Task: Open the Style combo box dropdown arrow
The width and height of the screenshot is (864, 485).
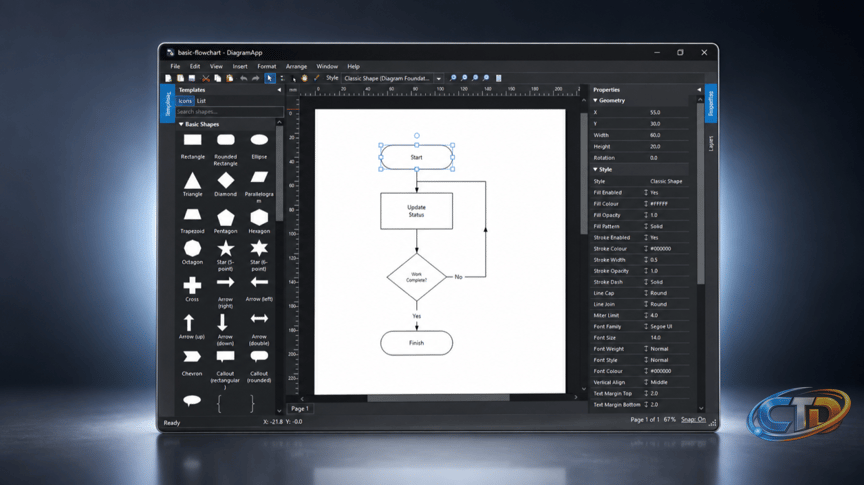Action: 439,78
